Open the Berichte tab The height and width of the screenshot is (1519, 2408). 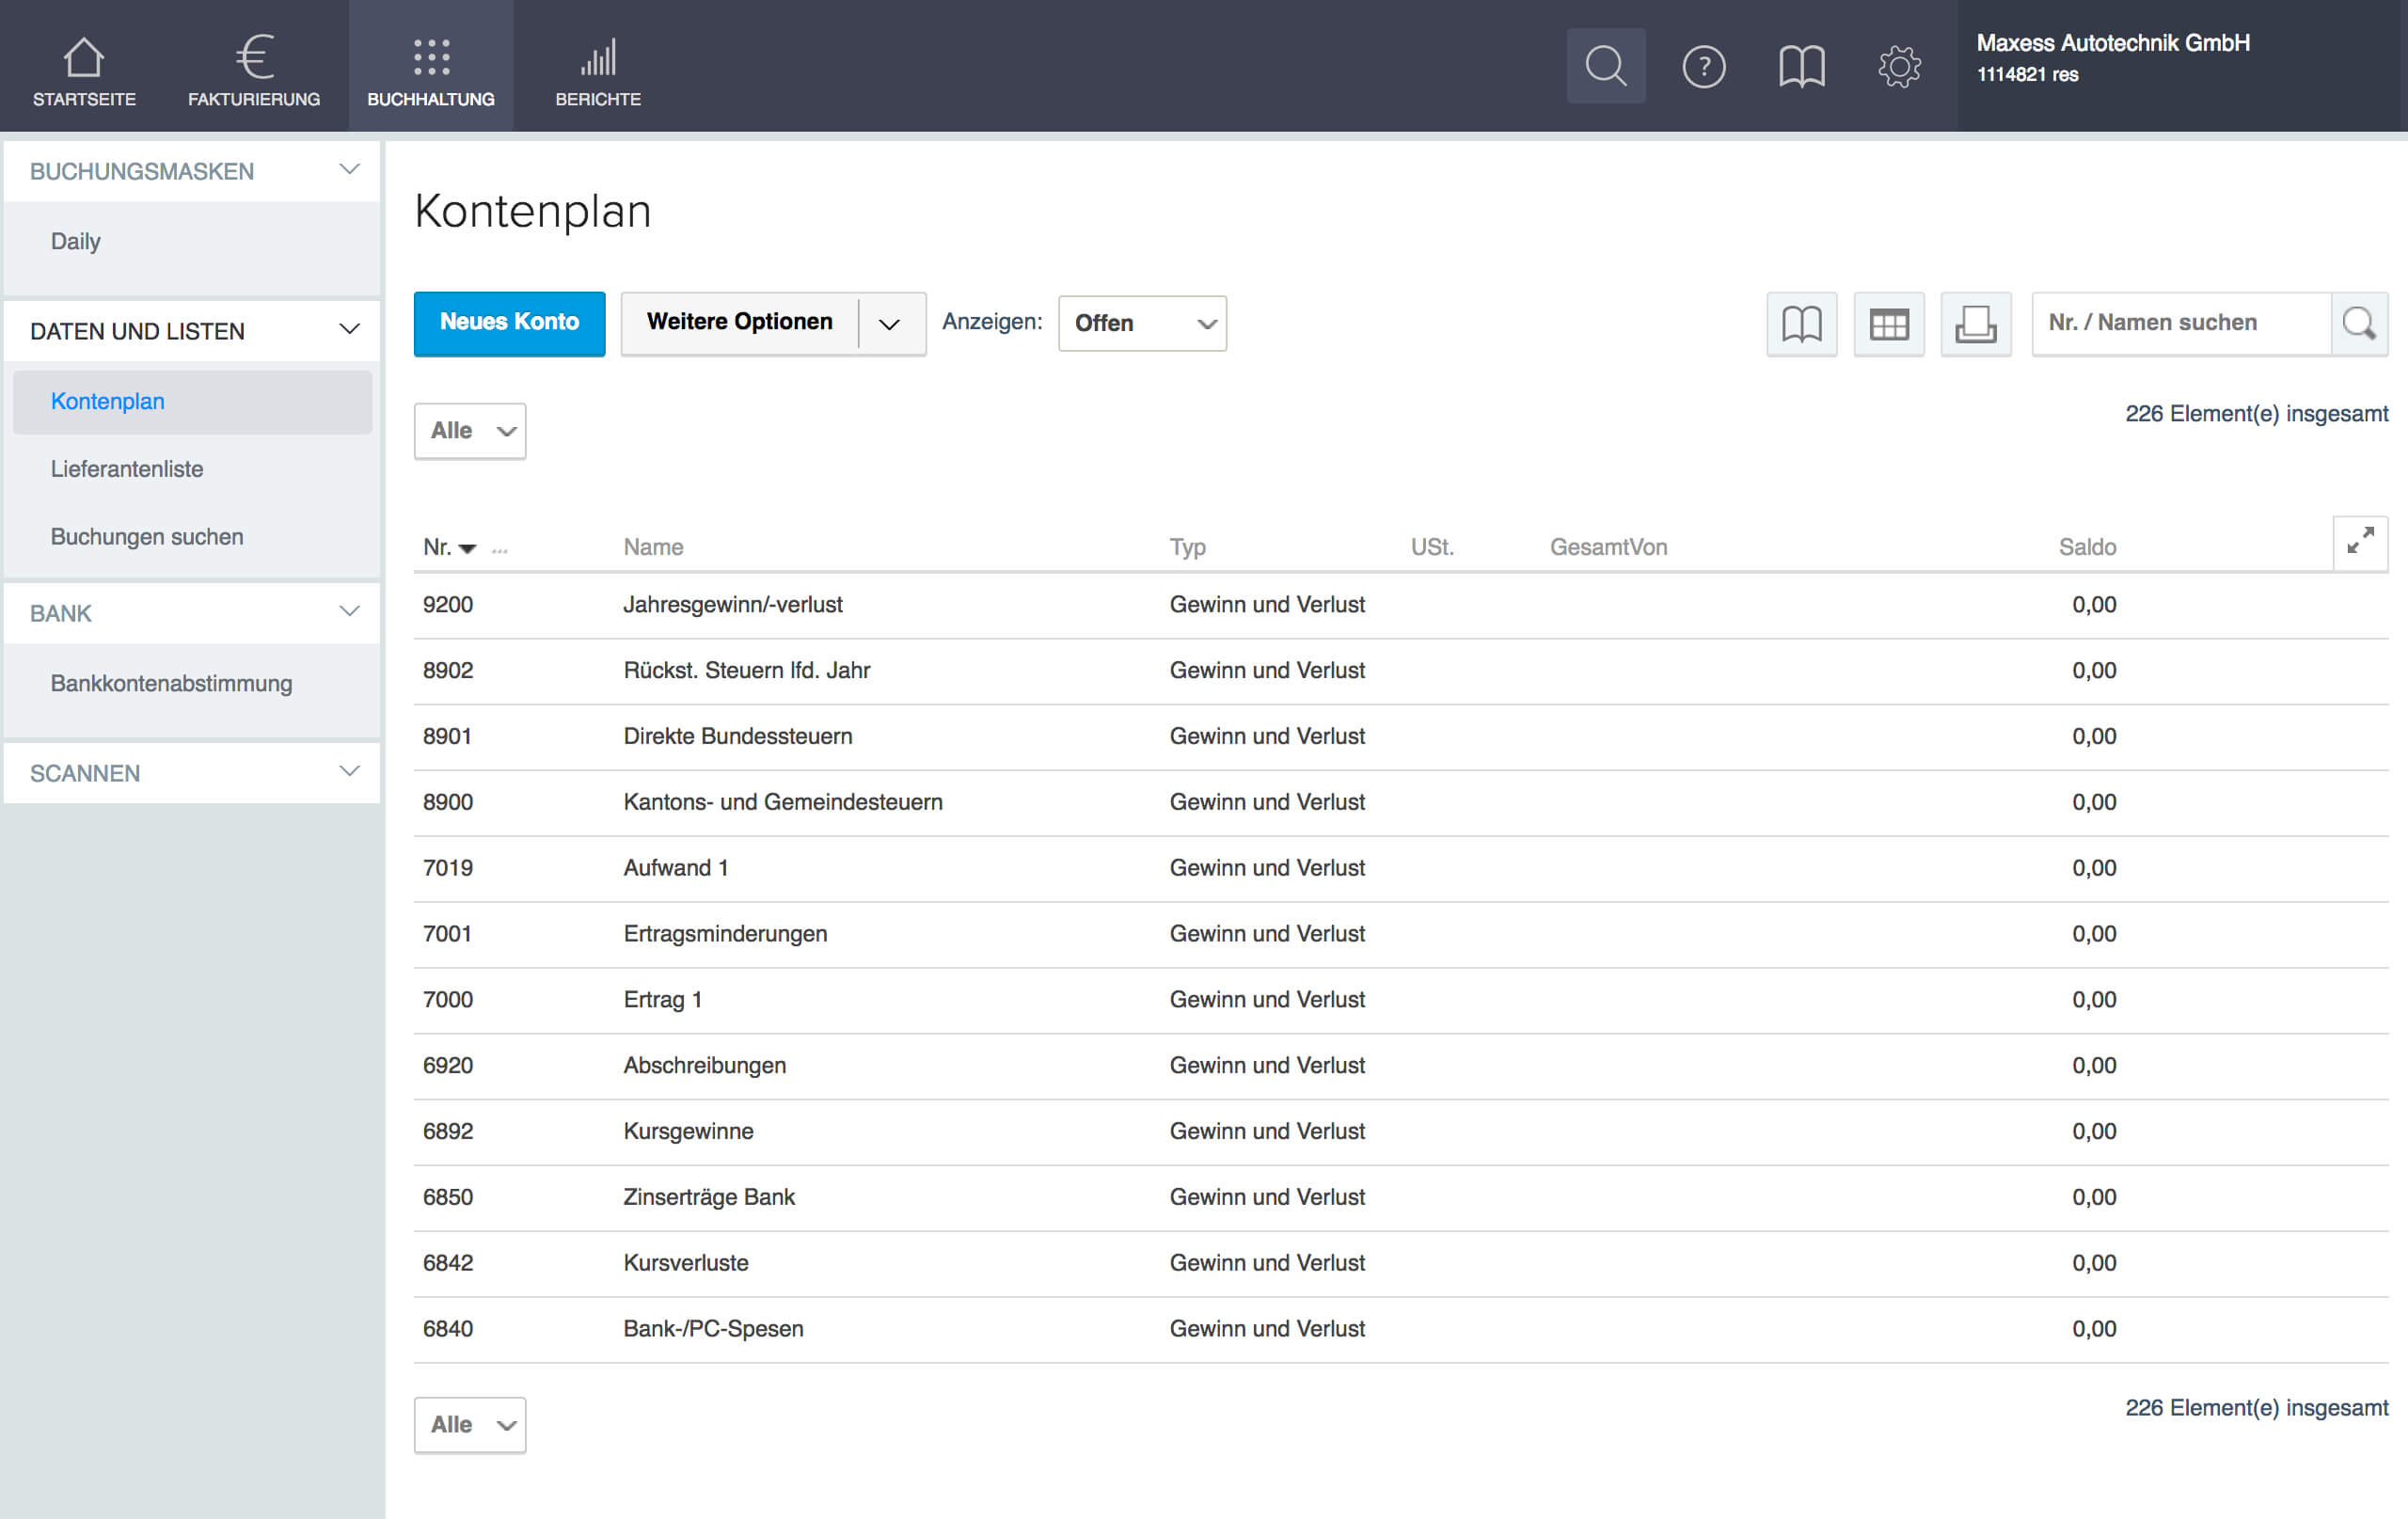click(x=597, y=68)
